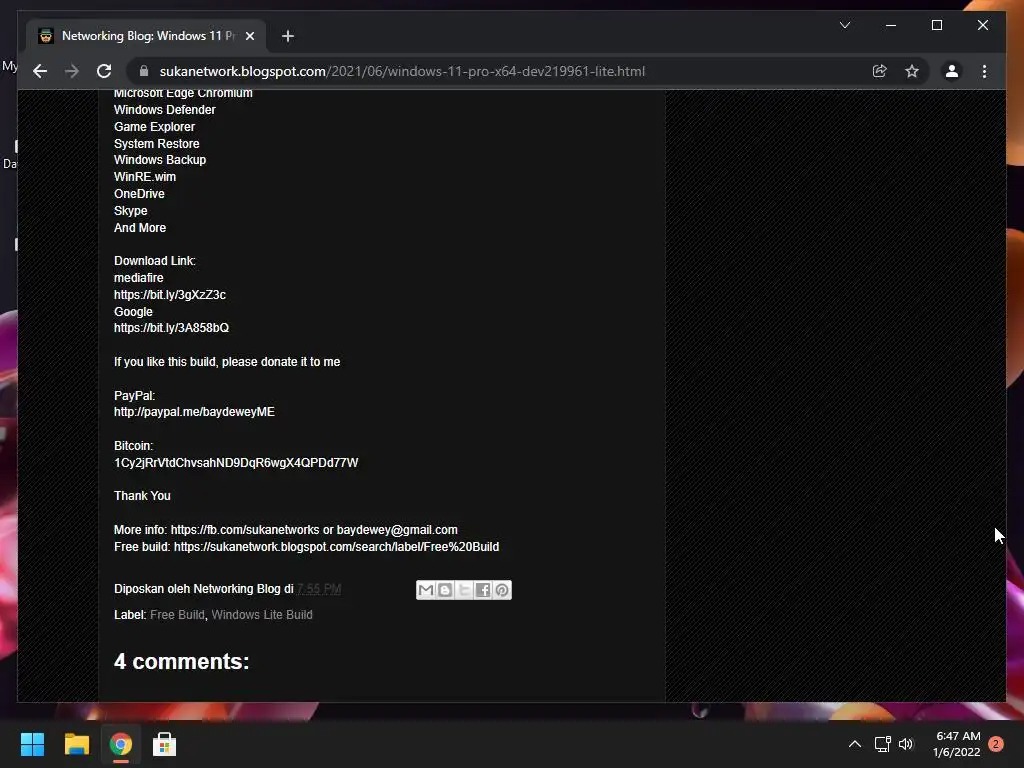This screenshot has width=1024, height=768.
Task: Open the Free Build label
Action: point(177,615)
